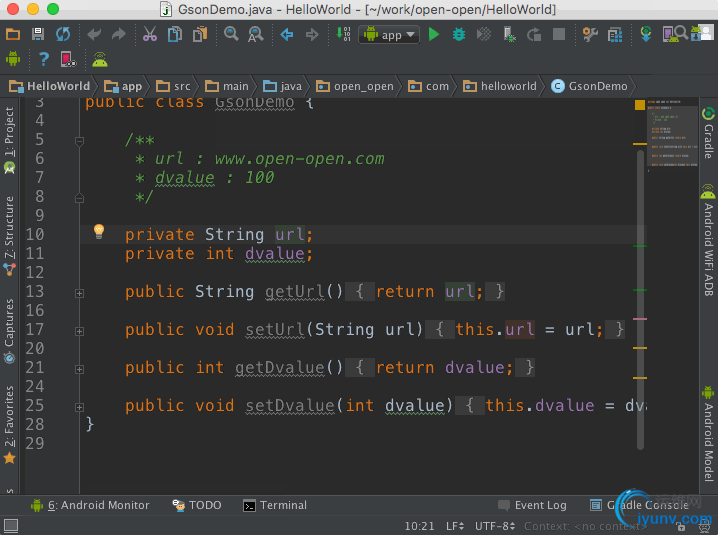
Task: Click cursor position 10:21 indicator
Action: (419, 526)
